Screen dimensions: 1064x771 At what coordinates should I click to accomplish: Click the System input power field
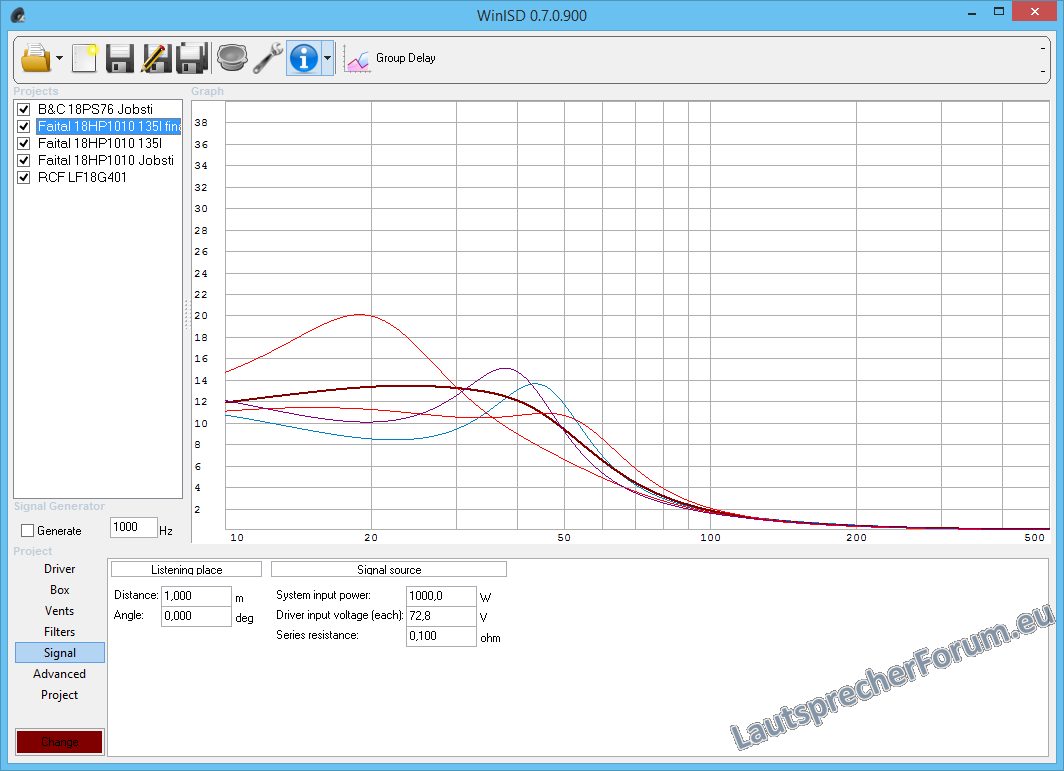pyautogui.click(x=441, y=596)
